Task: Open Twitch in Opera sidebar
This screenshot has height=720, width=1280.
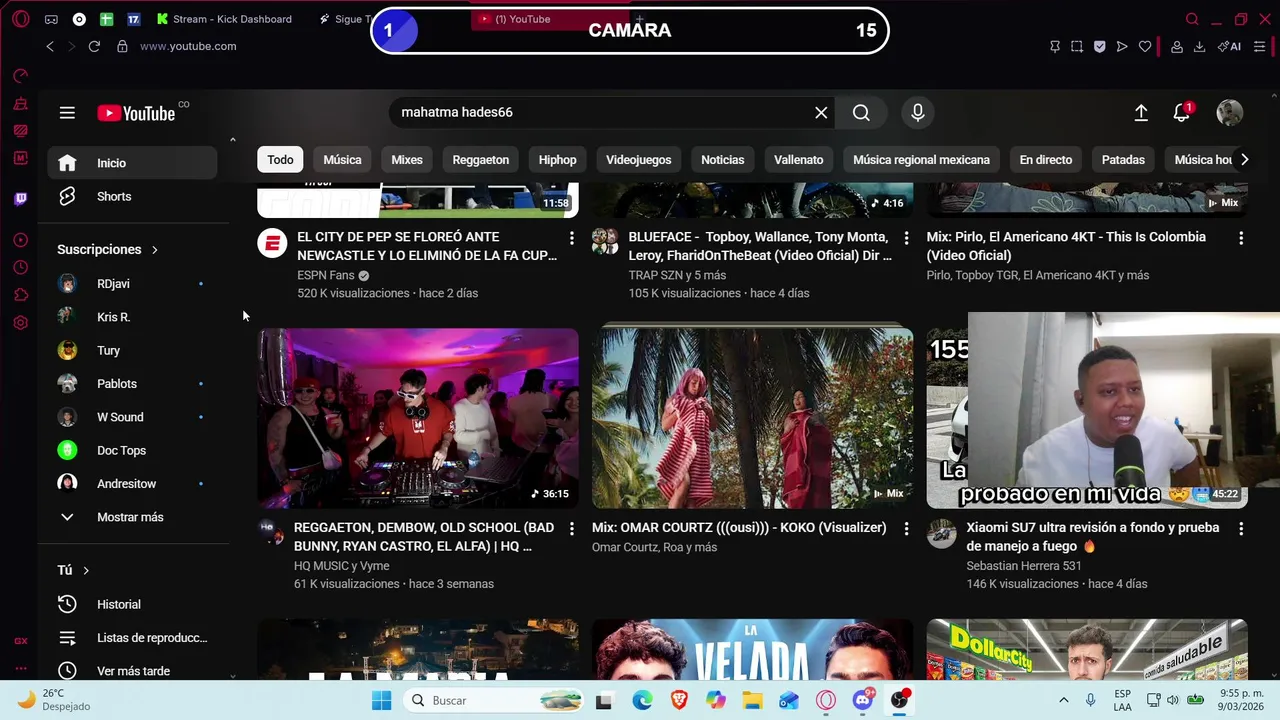Action: [20, 198]
